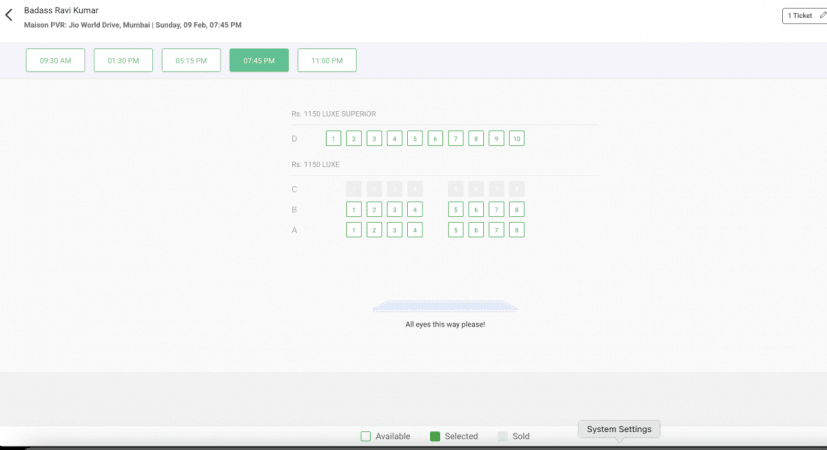The image size is (827, 450).
Task: Select the 09:30 AM showtime
Action: 55,60
